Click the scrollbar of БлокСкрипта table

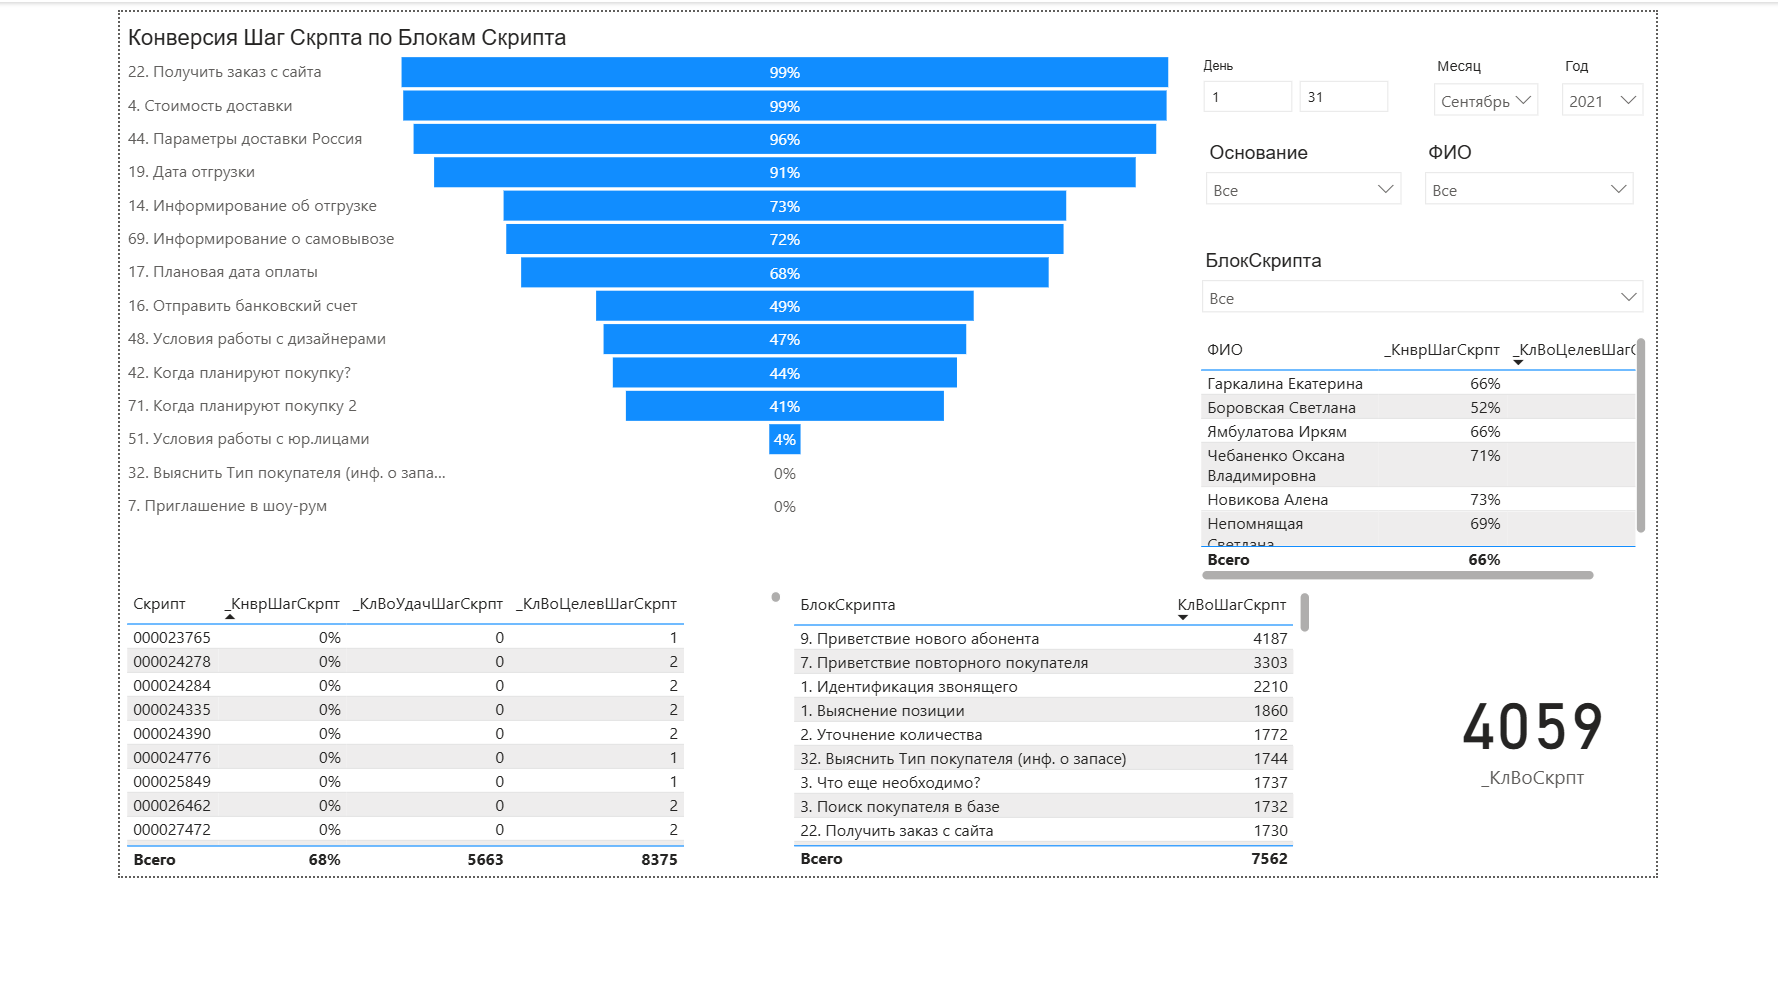(1305, 613)
